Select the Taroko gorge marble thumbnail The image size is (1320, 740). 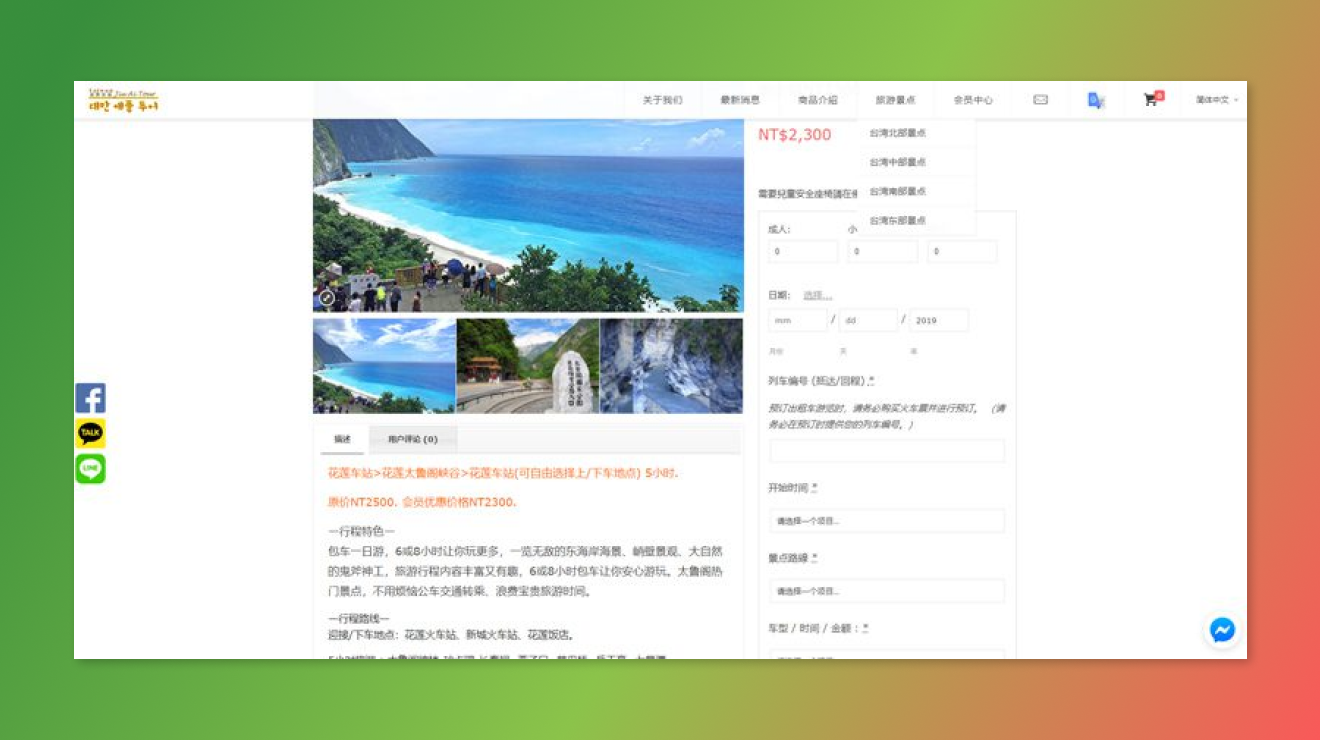click(671, 366)
